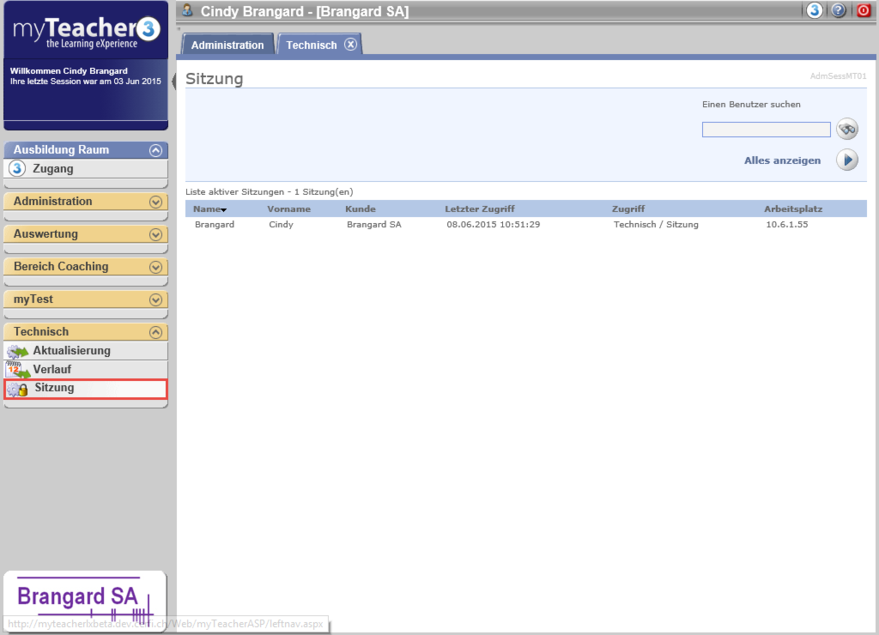
Task: Click the Alles anzeigen play arrow icon
Action: (847, 160)
